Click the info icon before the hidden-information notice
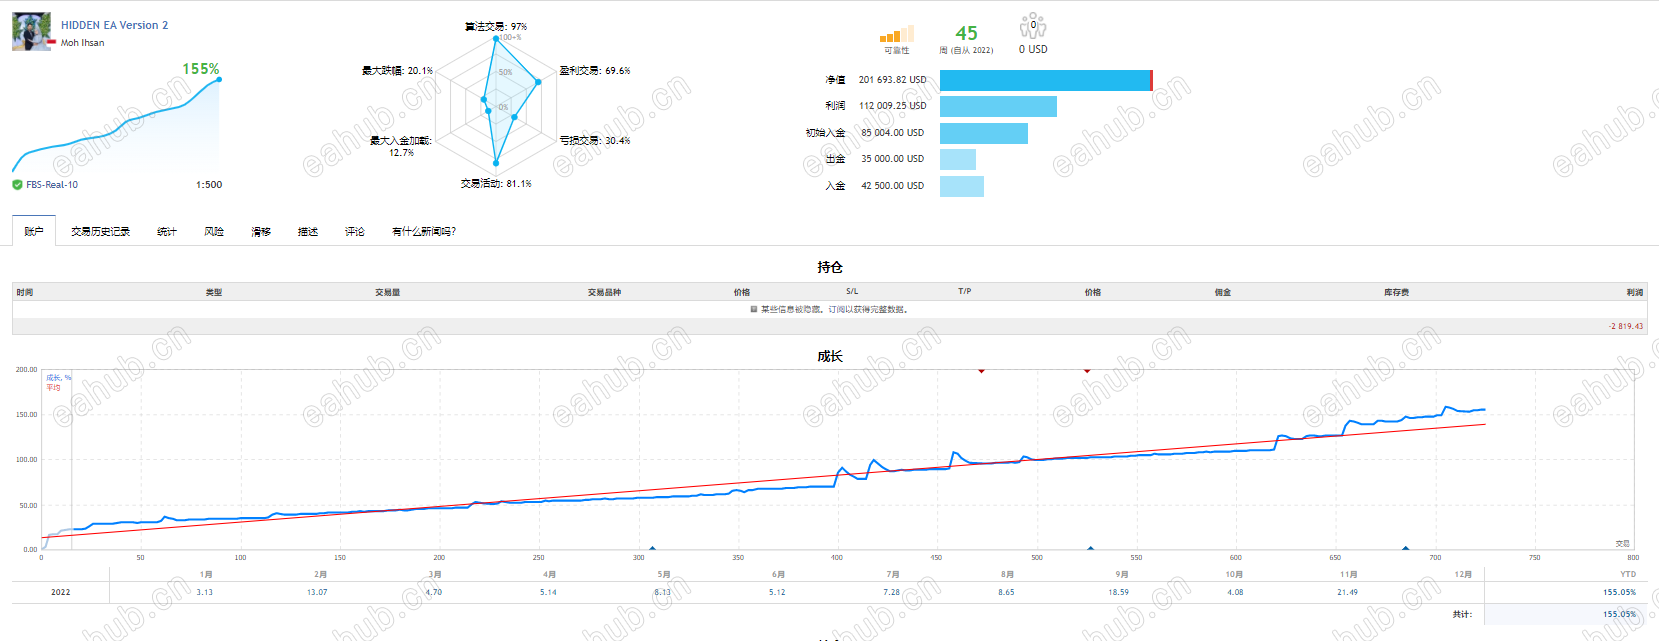Image resolution: width=1659 pixels, height=641 pixels. coord(754,309)
